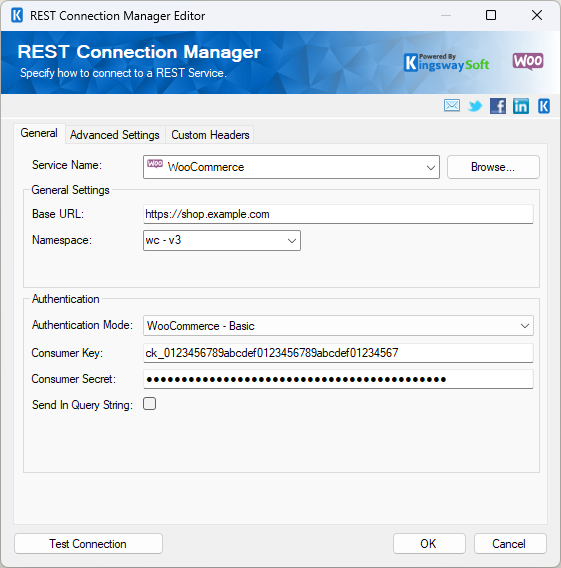
Task: Click the Consumer Secret label
Action: pyautogui.click(x=74, y=379)
